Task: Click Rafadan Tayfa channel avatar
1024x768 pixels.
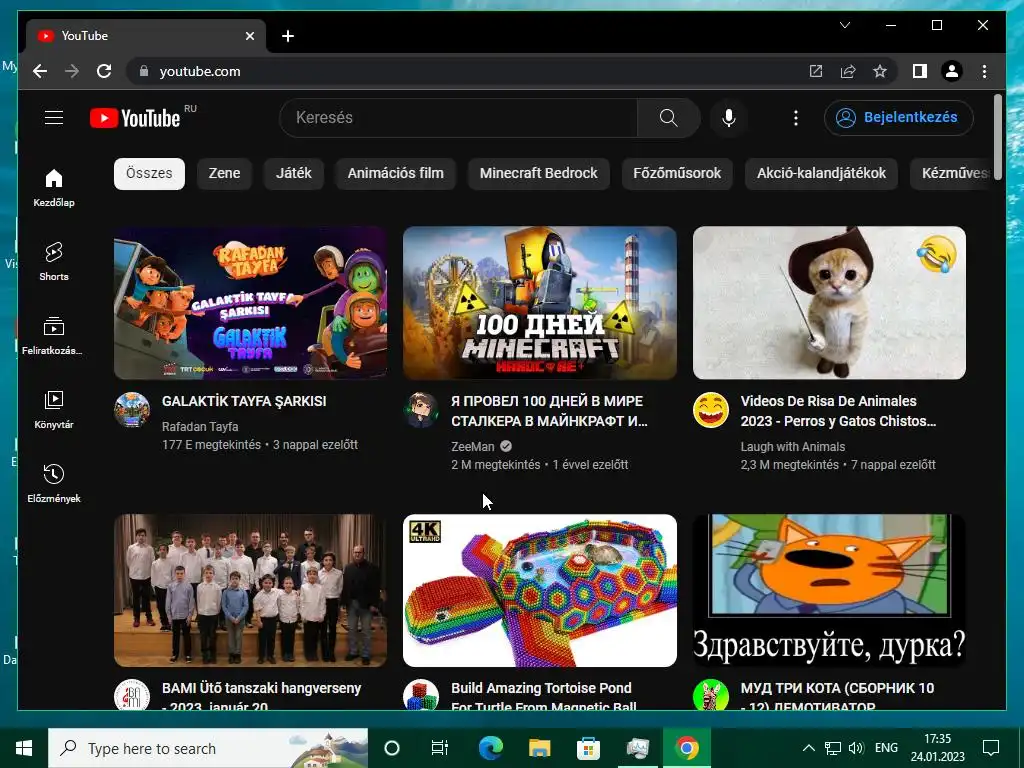Action: tap(132, 410)
